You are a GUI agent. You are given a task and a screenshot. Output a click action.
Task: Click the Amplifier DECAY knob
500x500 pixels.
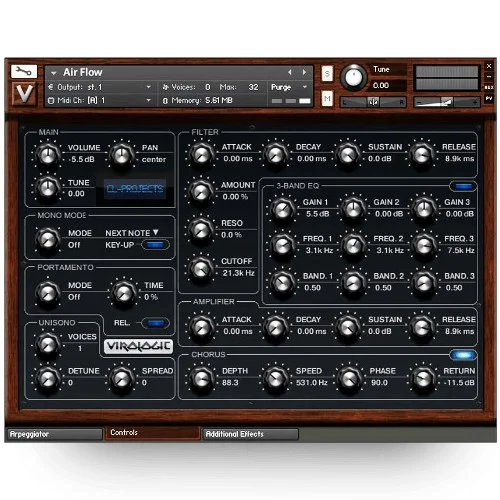[x=275, y=327]
